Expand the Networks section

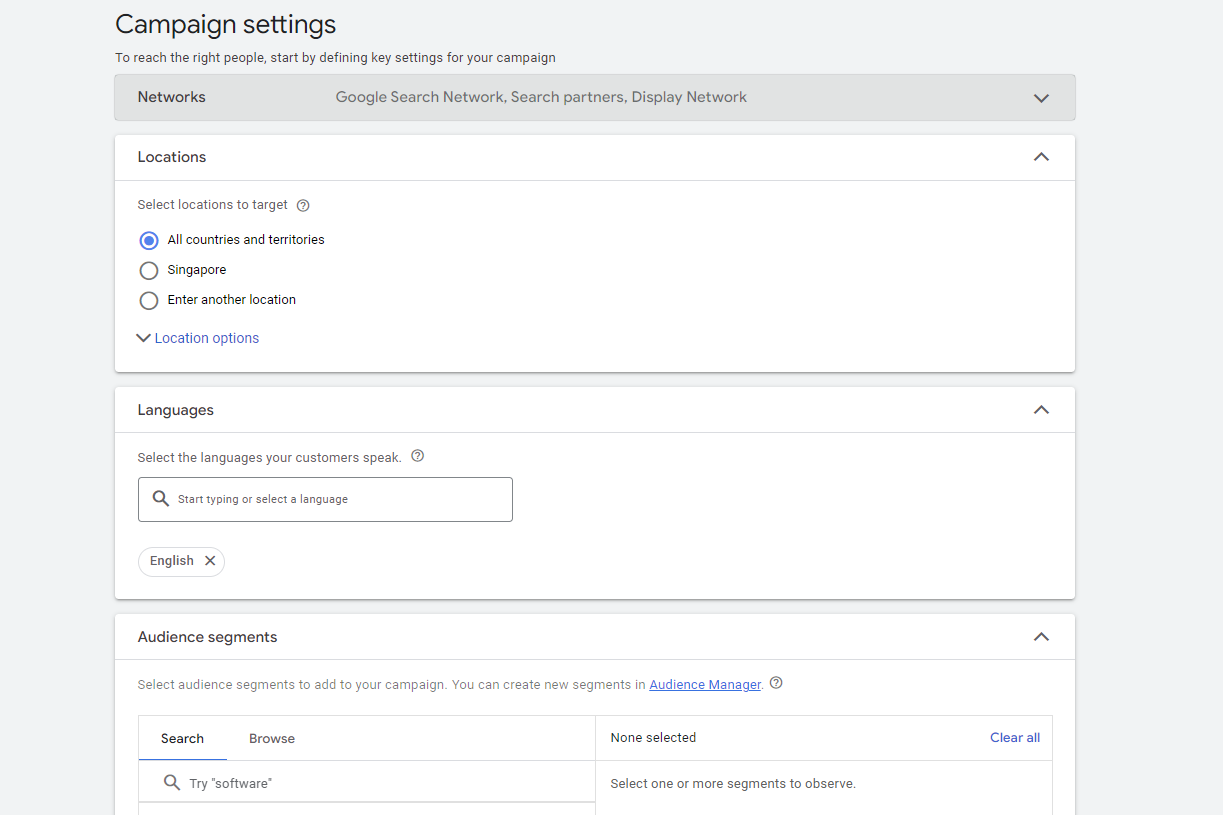click(1041, 98)
